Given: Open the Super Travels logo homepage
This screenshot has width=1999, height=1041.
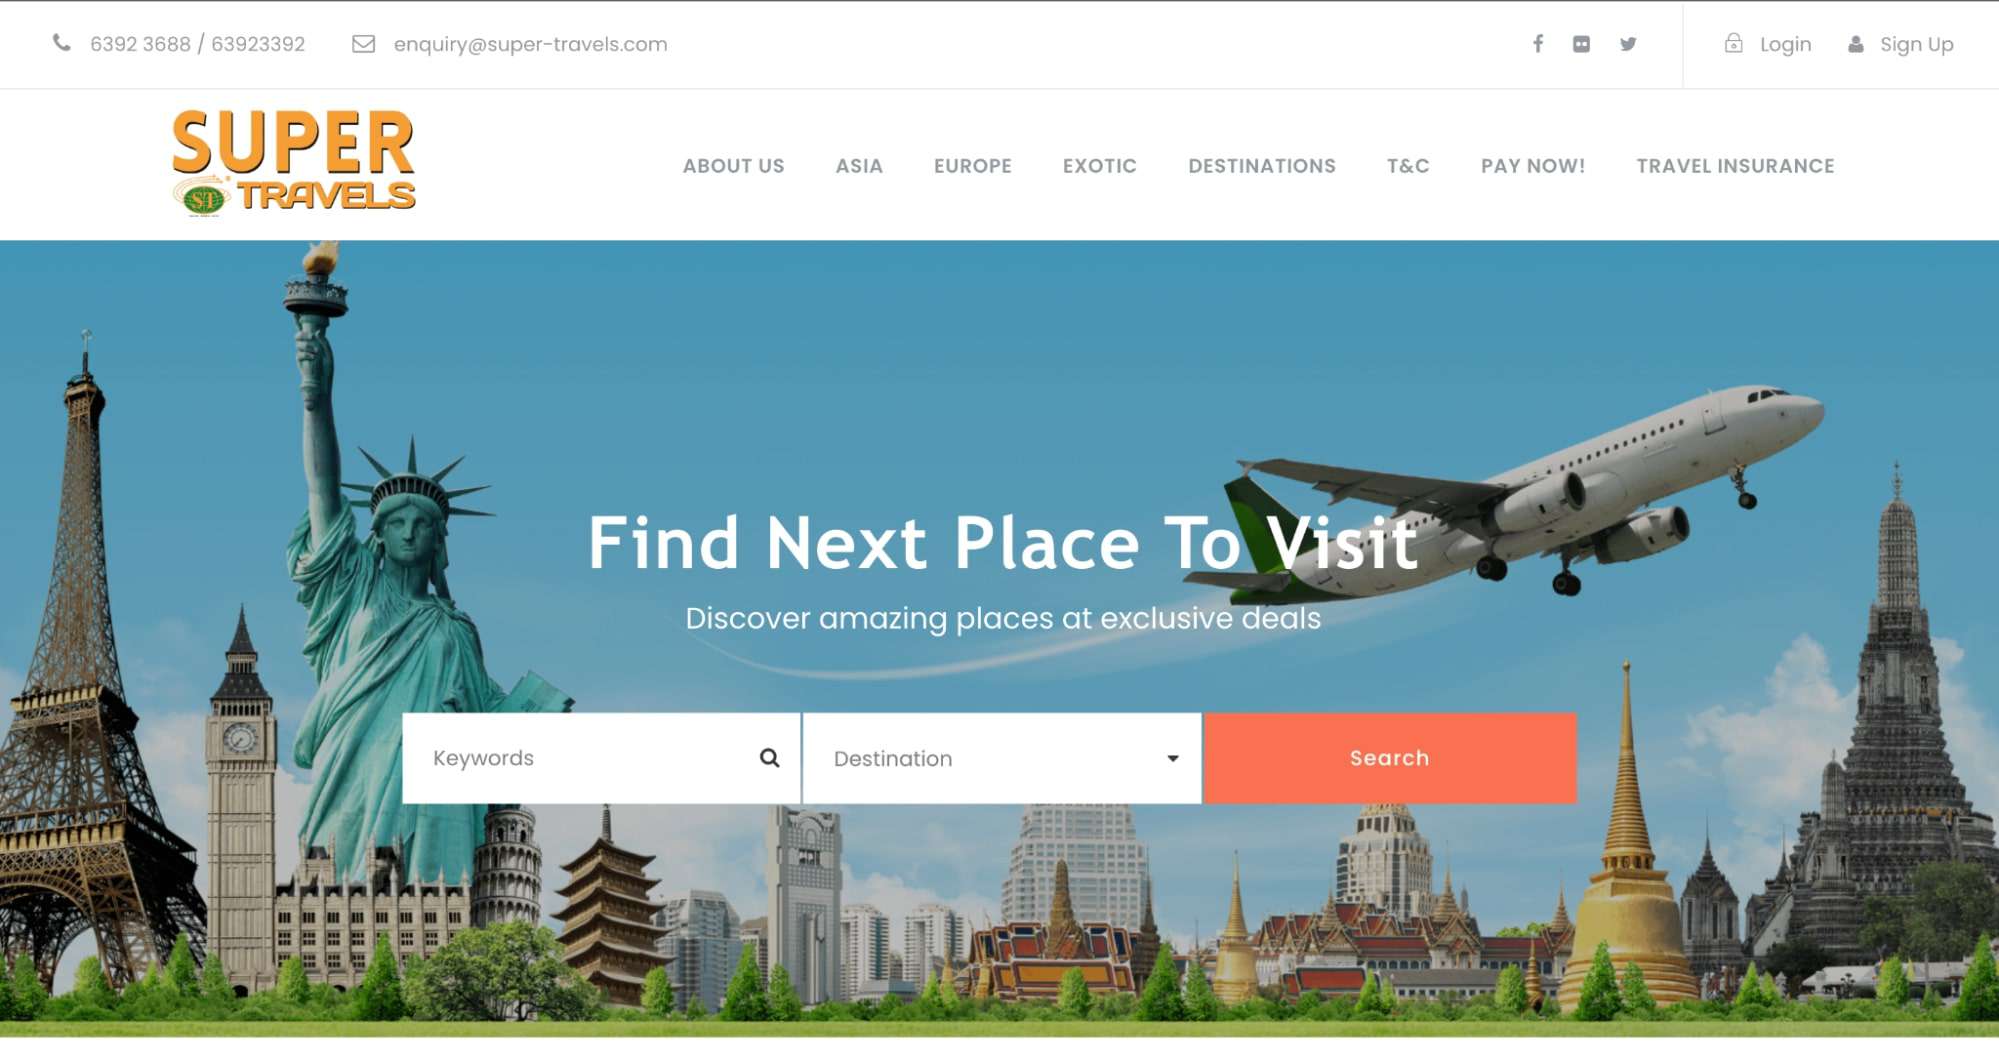Looking at the screenshot, I should click(293, 163).
